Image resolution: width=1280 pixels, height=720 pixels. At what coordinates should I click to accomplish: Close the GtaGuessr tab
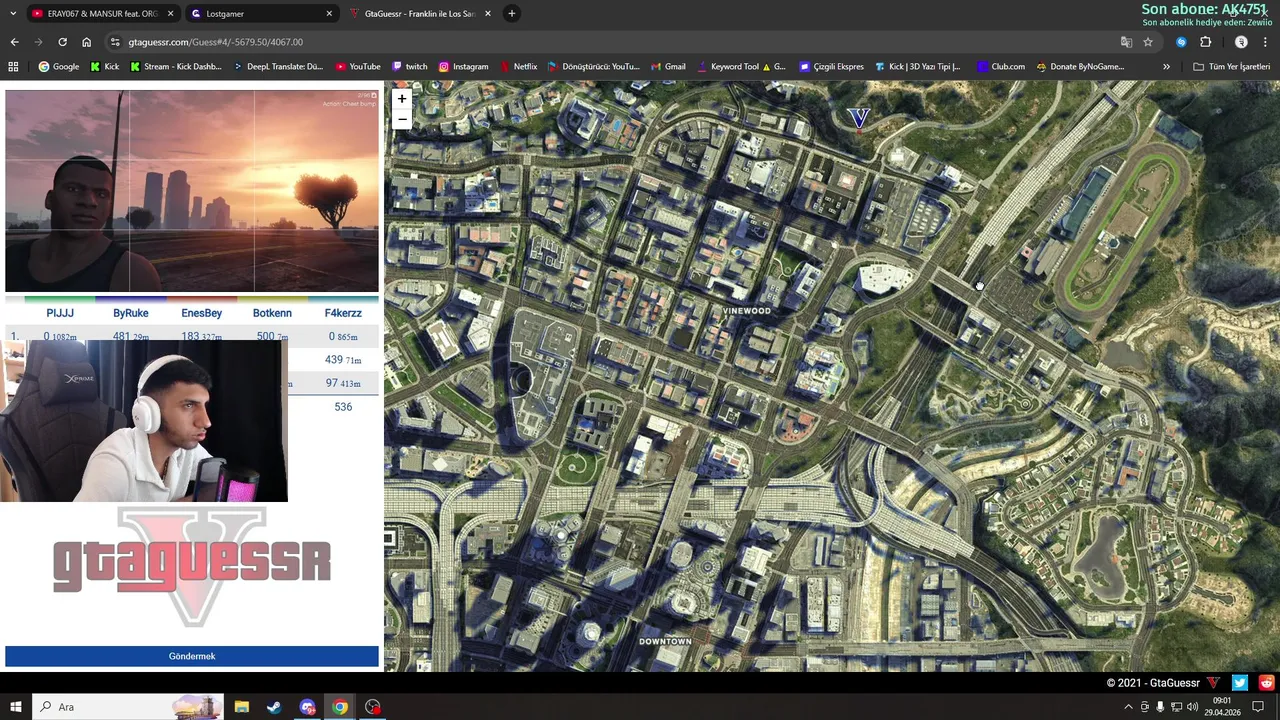click(x=487, y=14)
